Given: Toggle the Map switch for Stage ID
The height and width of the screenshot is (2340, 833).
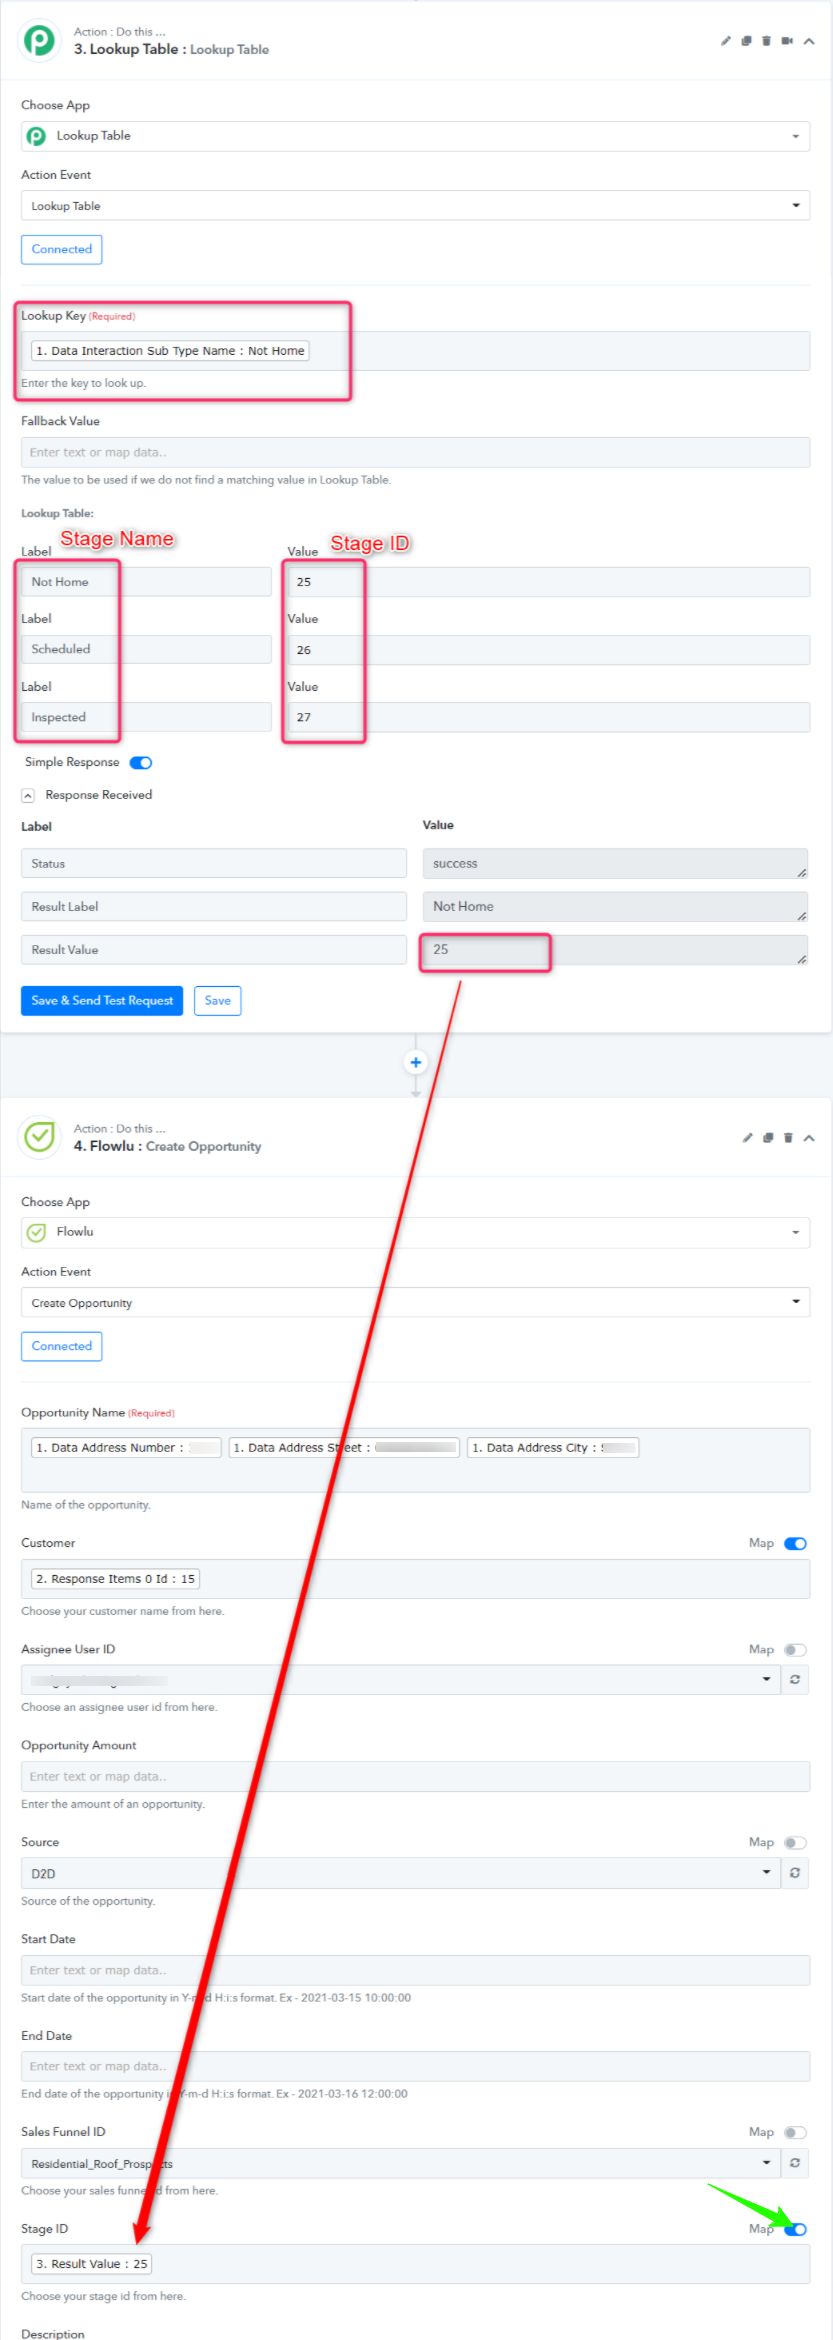Looking at the screenshot, I should pyautogui.click(x=795, y=2229).
